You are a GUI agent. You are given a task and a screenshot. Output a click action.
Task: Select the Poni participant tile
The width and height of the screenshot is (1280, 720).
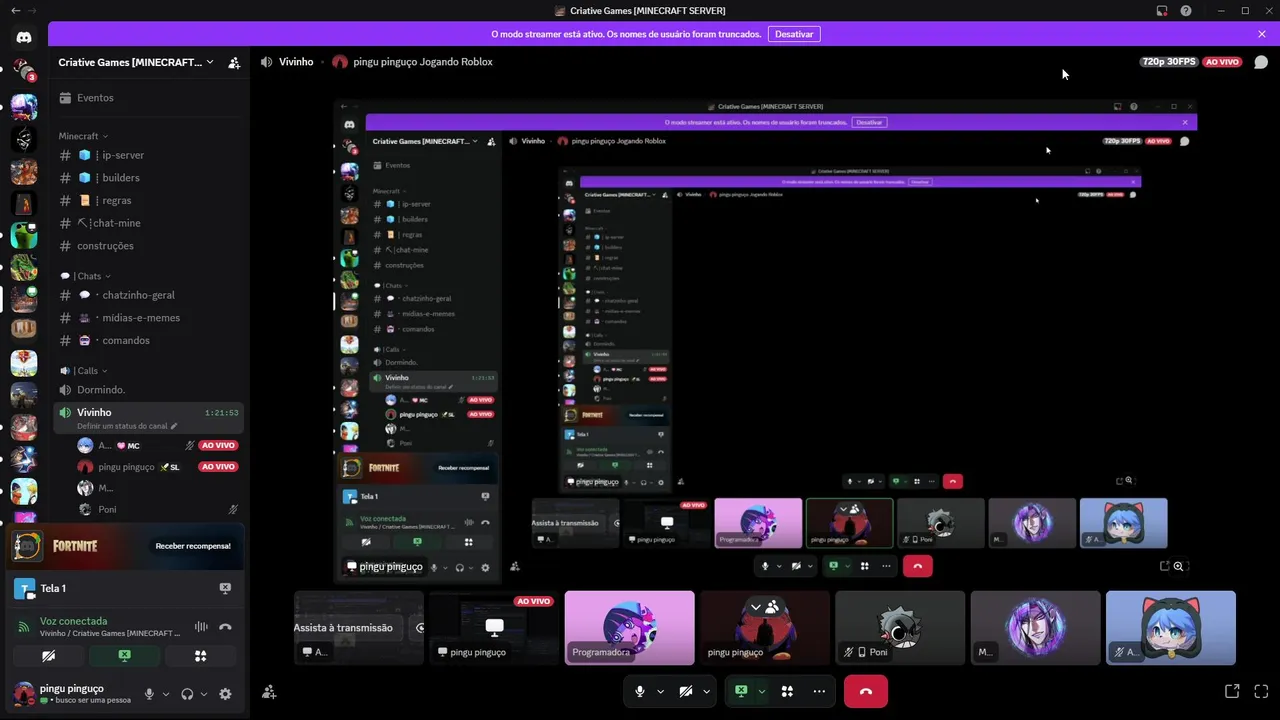(900, 628)
